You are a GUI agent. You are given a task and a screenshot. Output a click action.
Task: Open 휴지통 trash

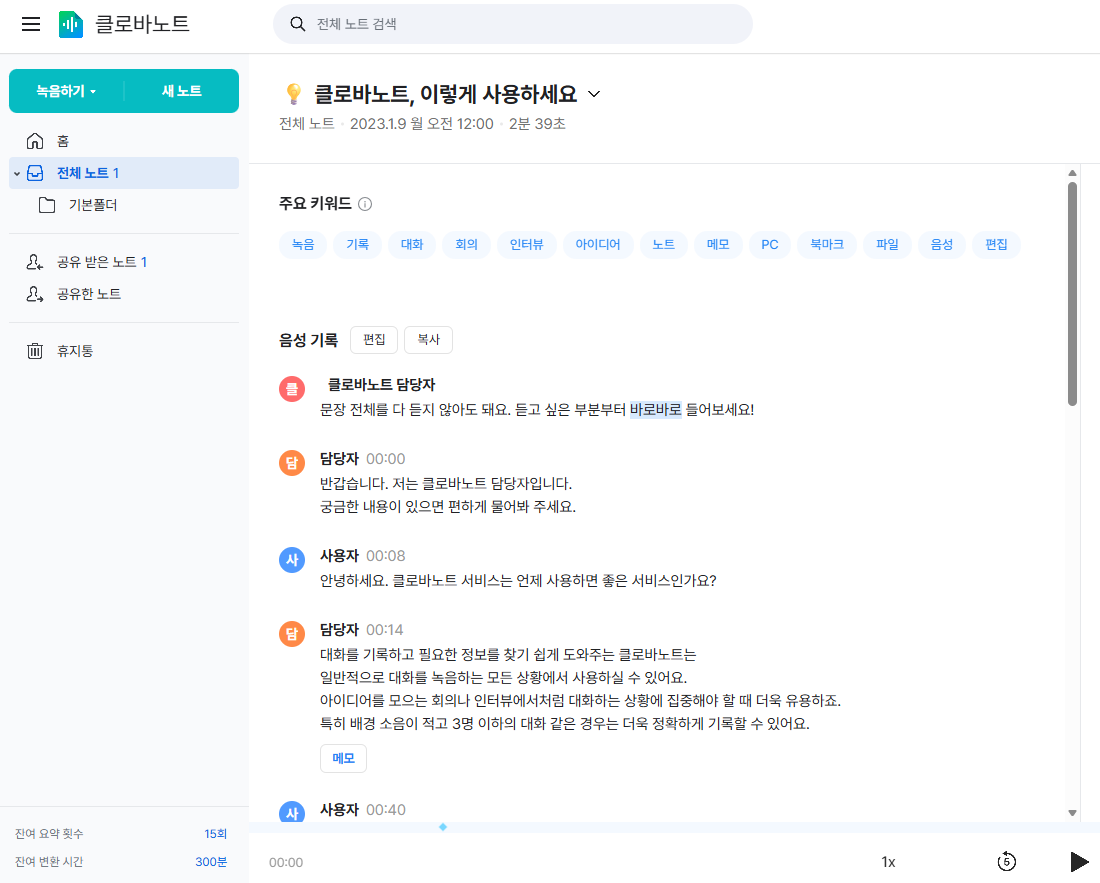point(123,351)
